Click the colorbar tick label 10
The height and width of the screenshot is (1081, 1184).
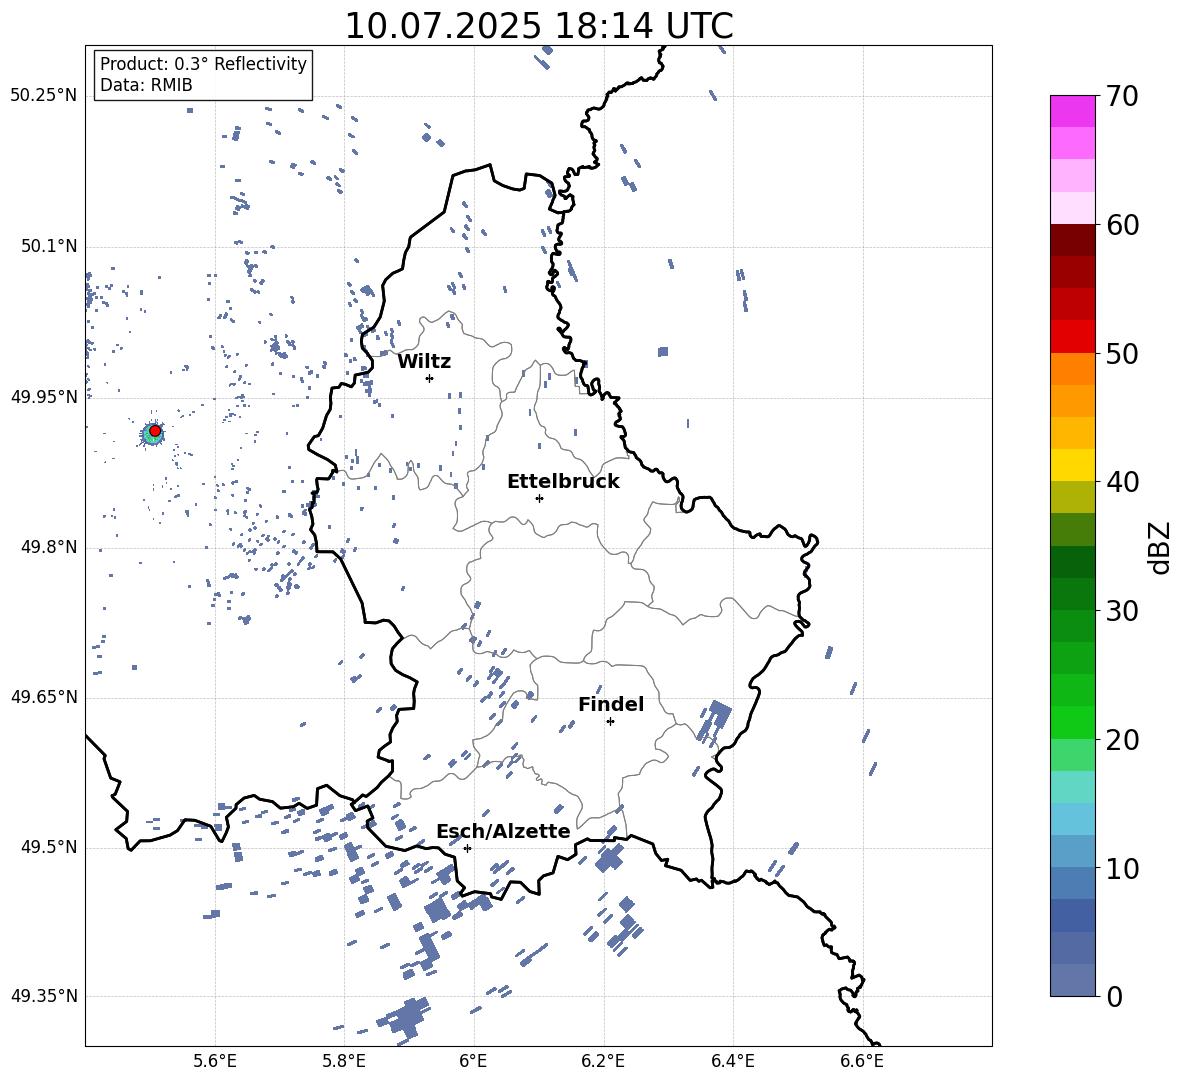pos(1122,868)
